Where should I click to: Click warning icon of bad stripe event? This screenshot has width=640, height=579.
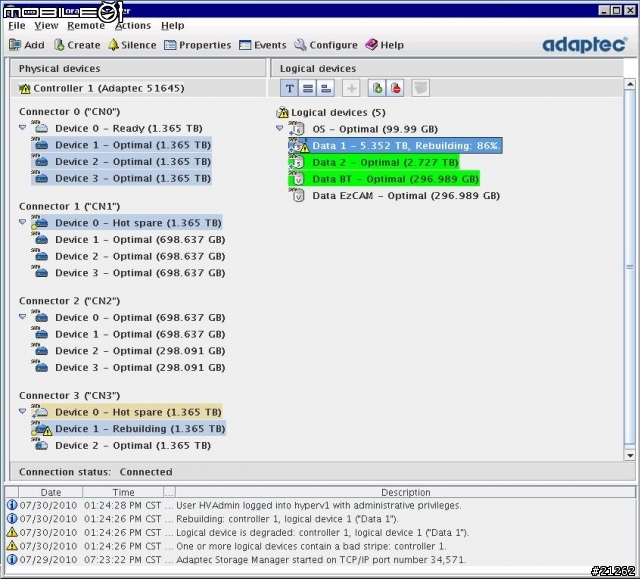click(x=12, y=546)
